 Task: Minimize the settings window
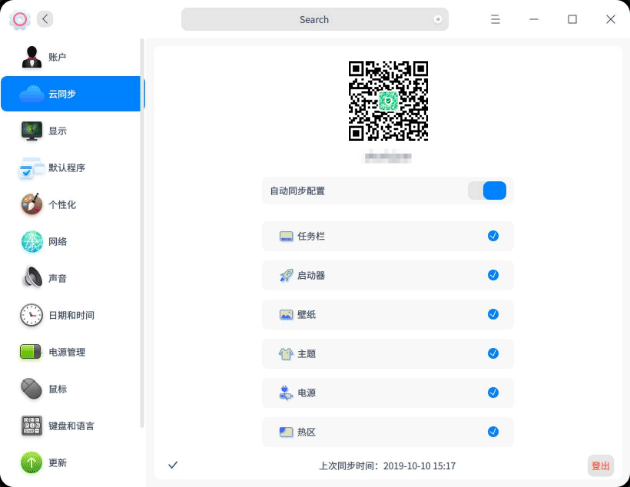click(534, 19)
